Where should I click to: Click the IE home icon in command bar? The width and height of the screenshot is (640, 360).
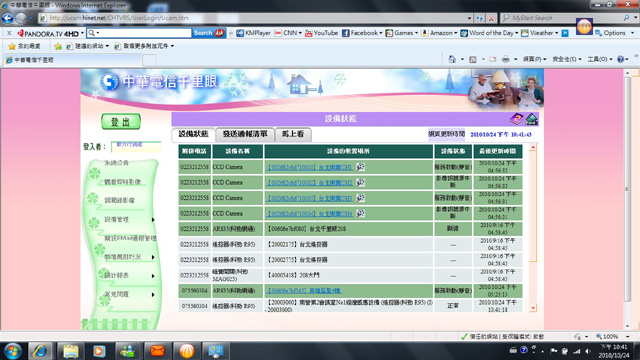pyautogui.click(x=452, y=60)
